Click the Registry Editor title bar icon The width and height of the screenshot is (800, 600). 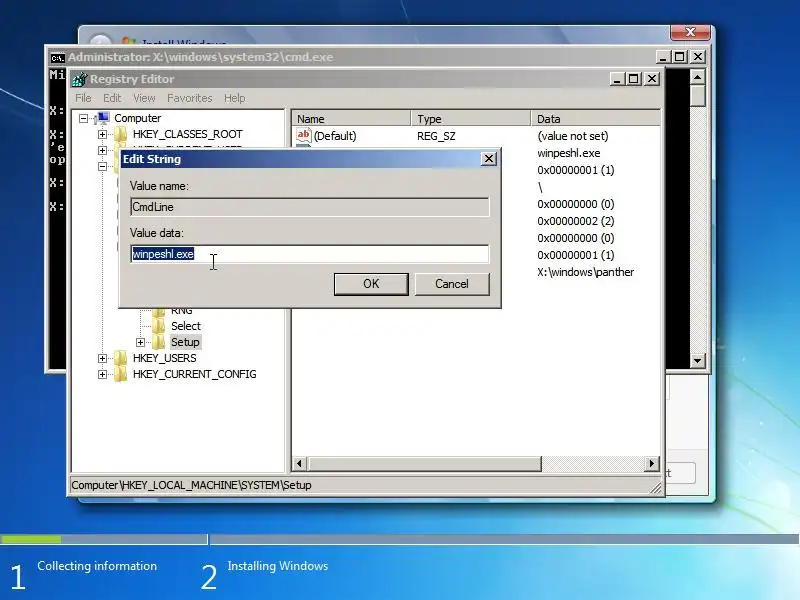tap(79, 79)
